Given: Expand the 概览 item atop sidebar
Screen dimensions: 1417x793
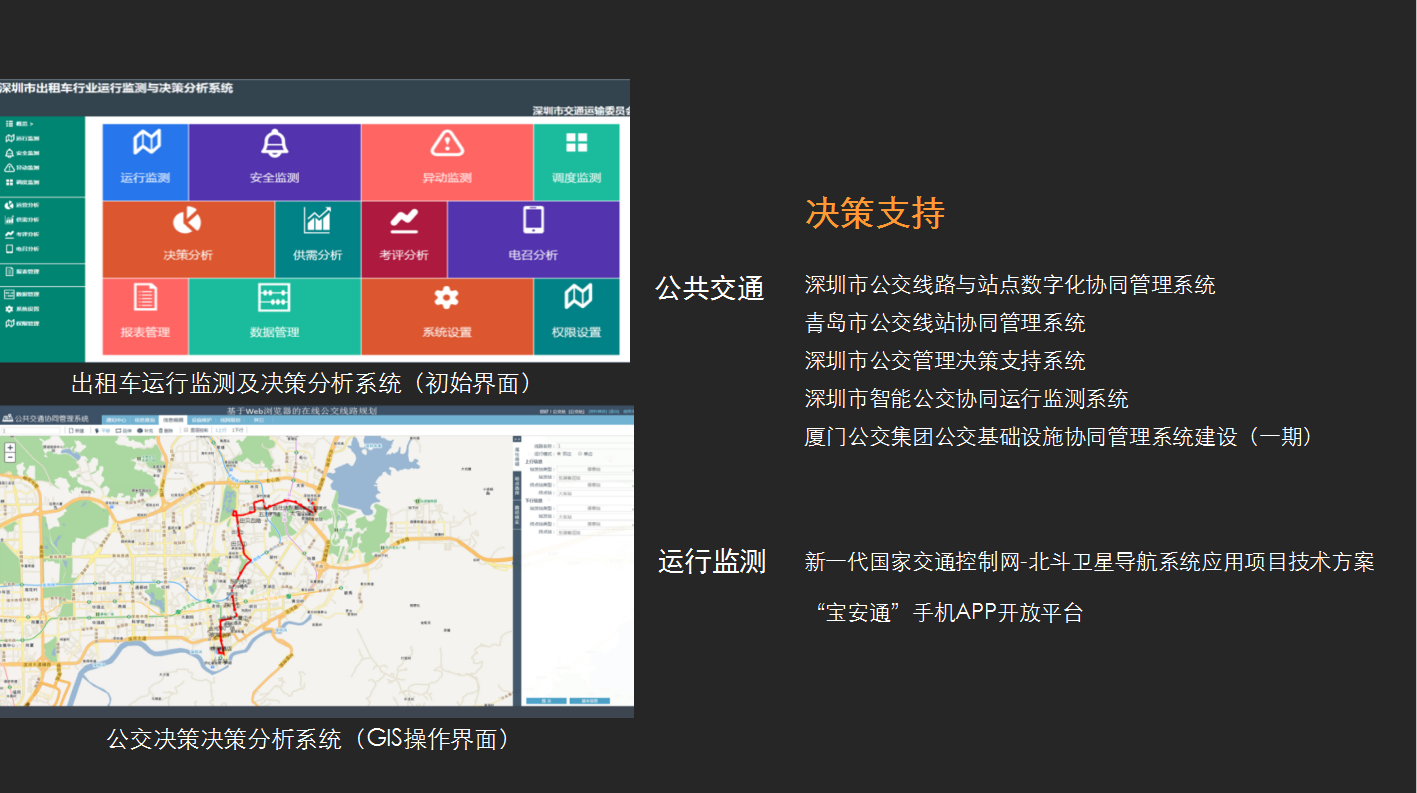Looking at the screenshot, I should pyautogui.click(x=20, y=124).
